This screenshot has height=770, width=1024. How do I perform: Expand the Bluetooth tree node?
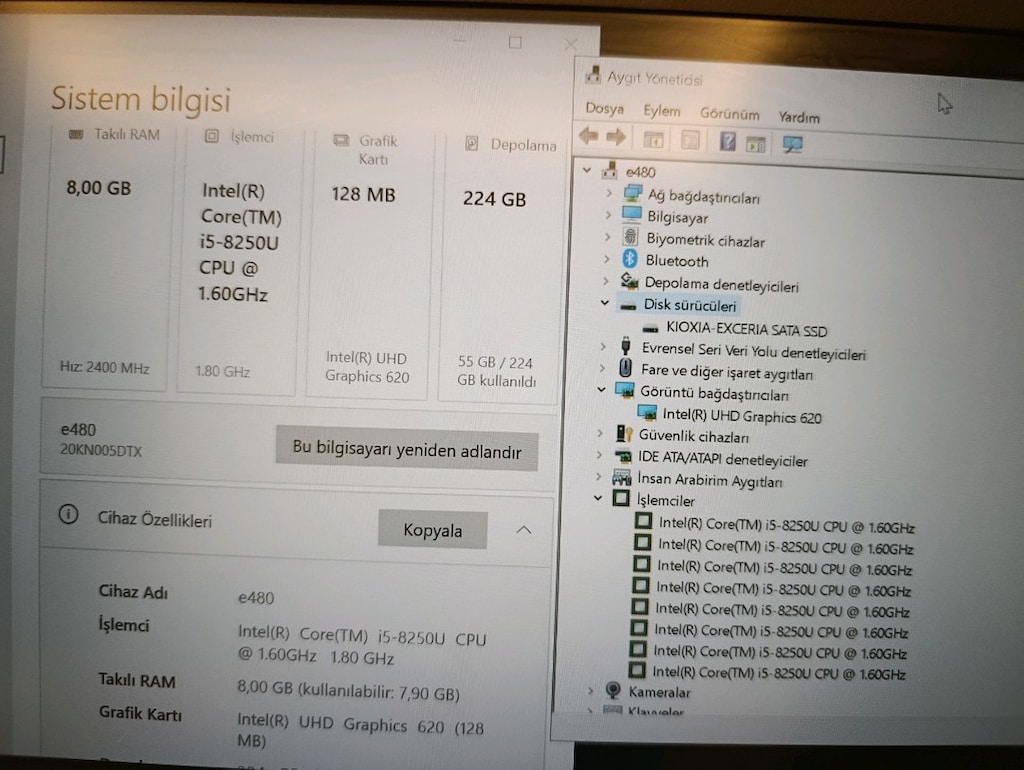pyautogui.click(x=606, y=259)
